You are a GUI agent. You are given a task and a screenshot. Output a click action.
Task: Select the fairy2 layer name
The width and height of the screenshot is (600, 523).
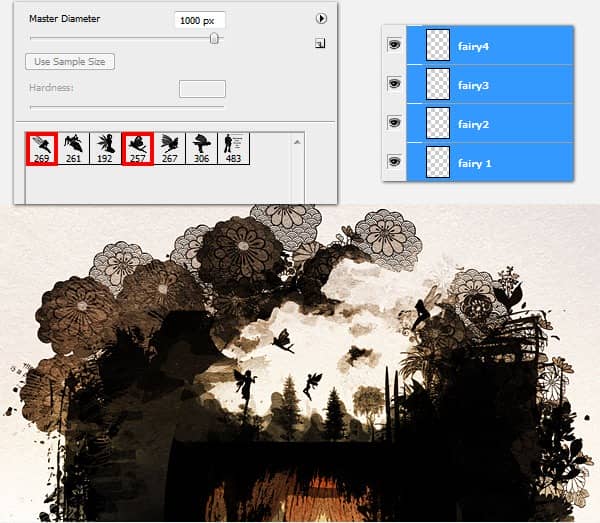473,124
